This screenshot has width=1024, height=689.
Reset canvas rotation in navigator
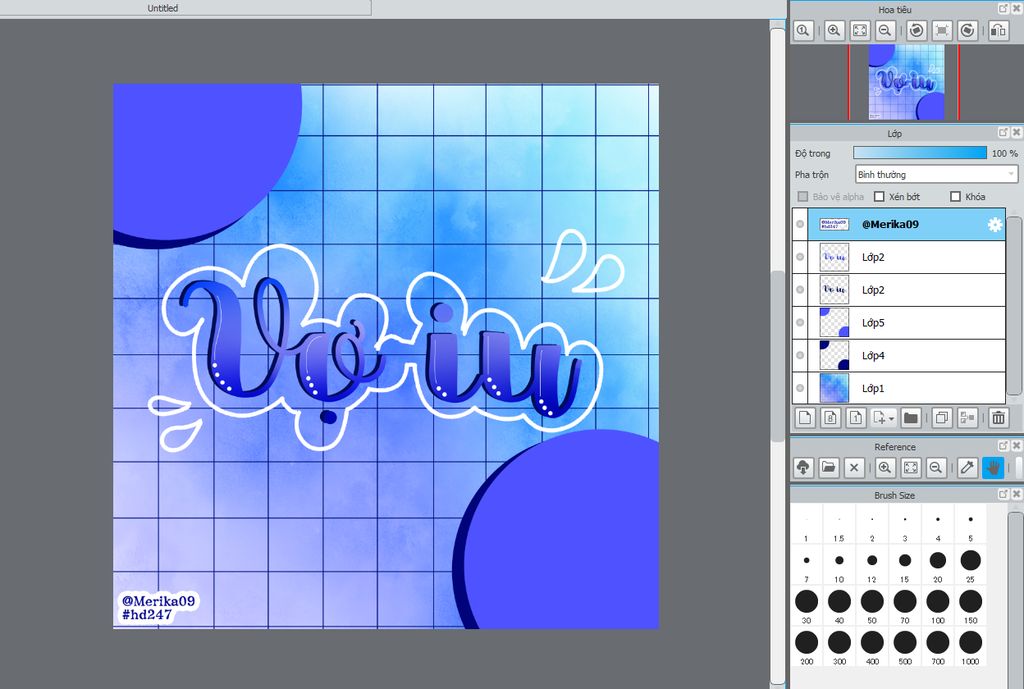(942, 31)
